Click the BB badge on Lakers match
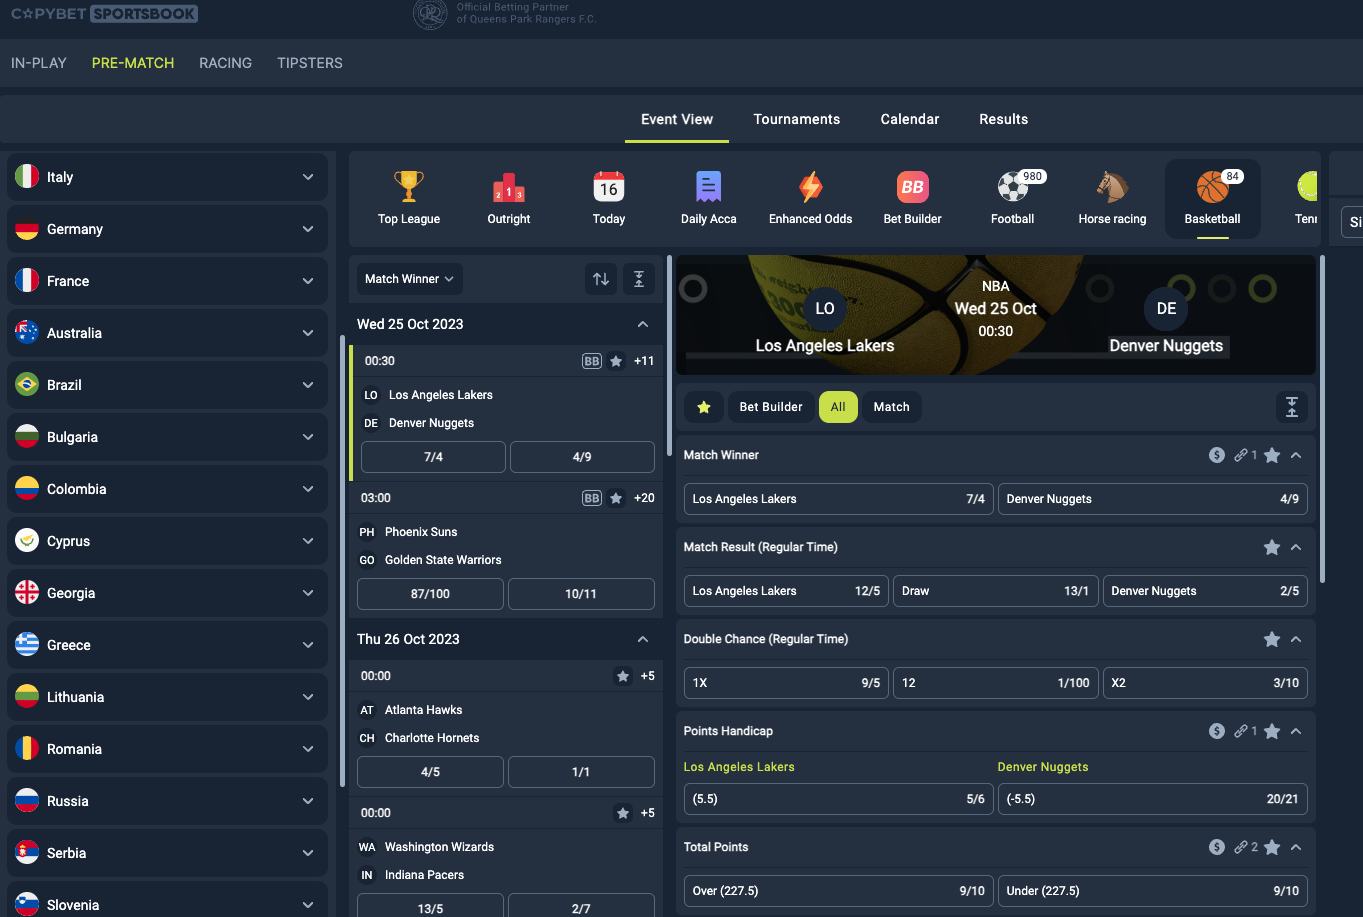 (592, 361)
